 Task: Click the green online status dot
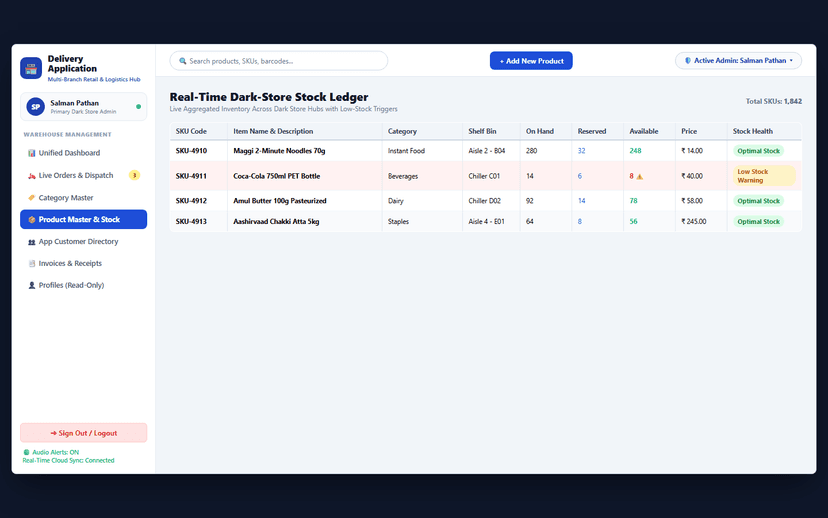click(x=138, y=107)
